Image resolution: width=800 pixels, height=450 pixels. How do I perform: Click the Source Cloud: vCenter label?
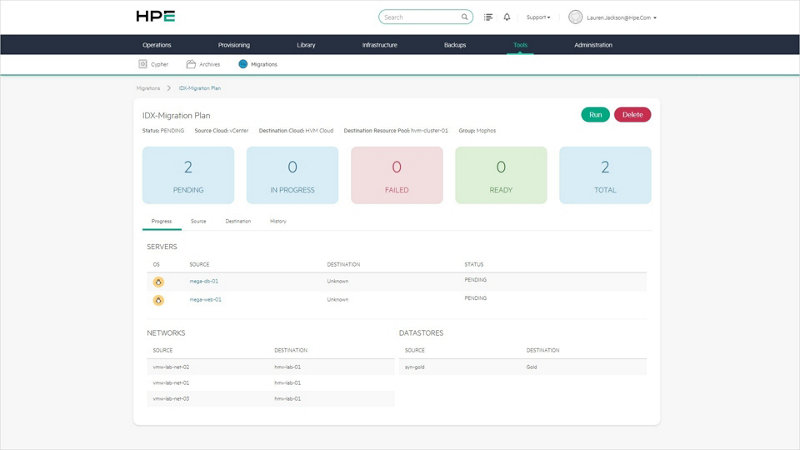[x=221, y=131]
